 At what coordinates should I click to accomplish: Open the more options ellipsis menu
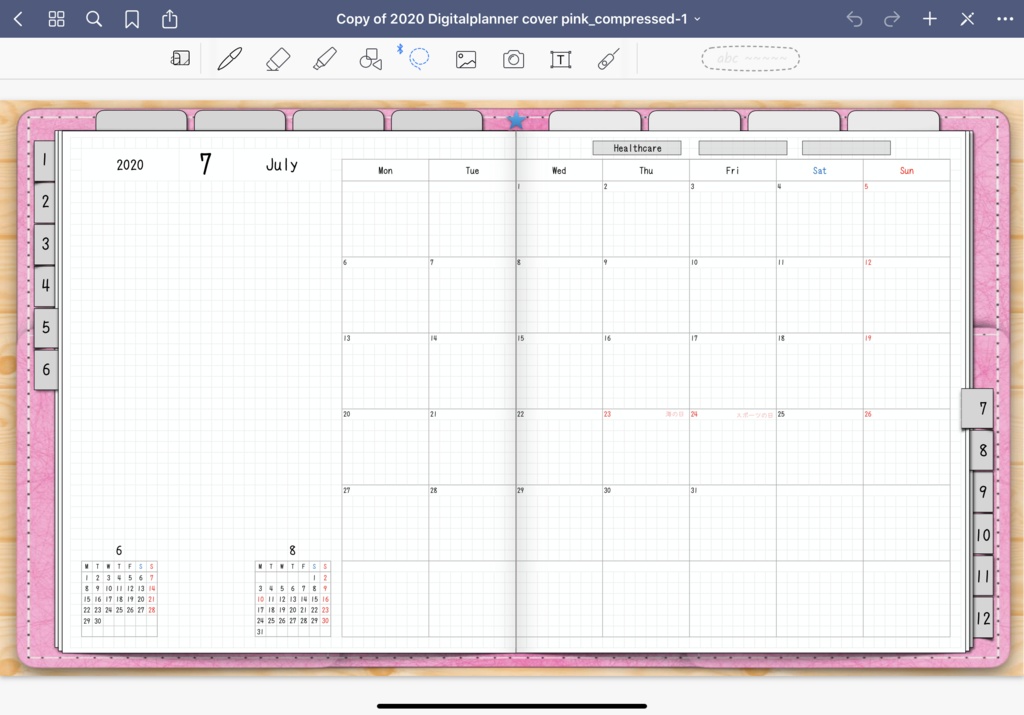(x=1006, y=18)
